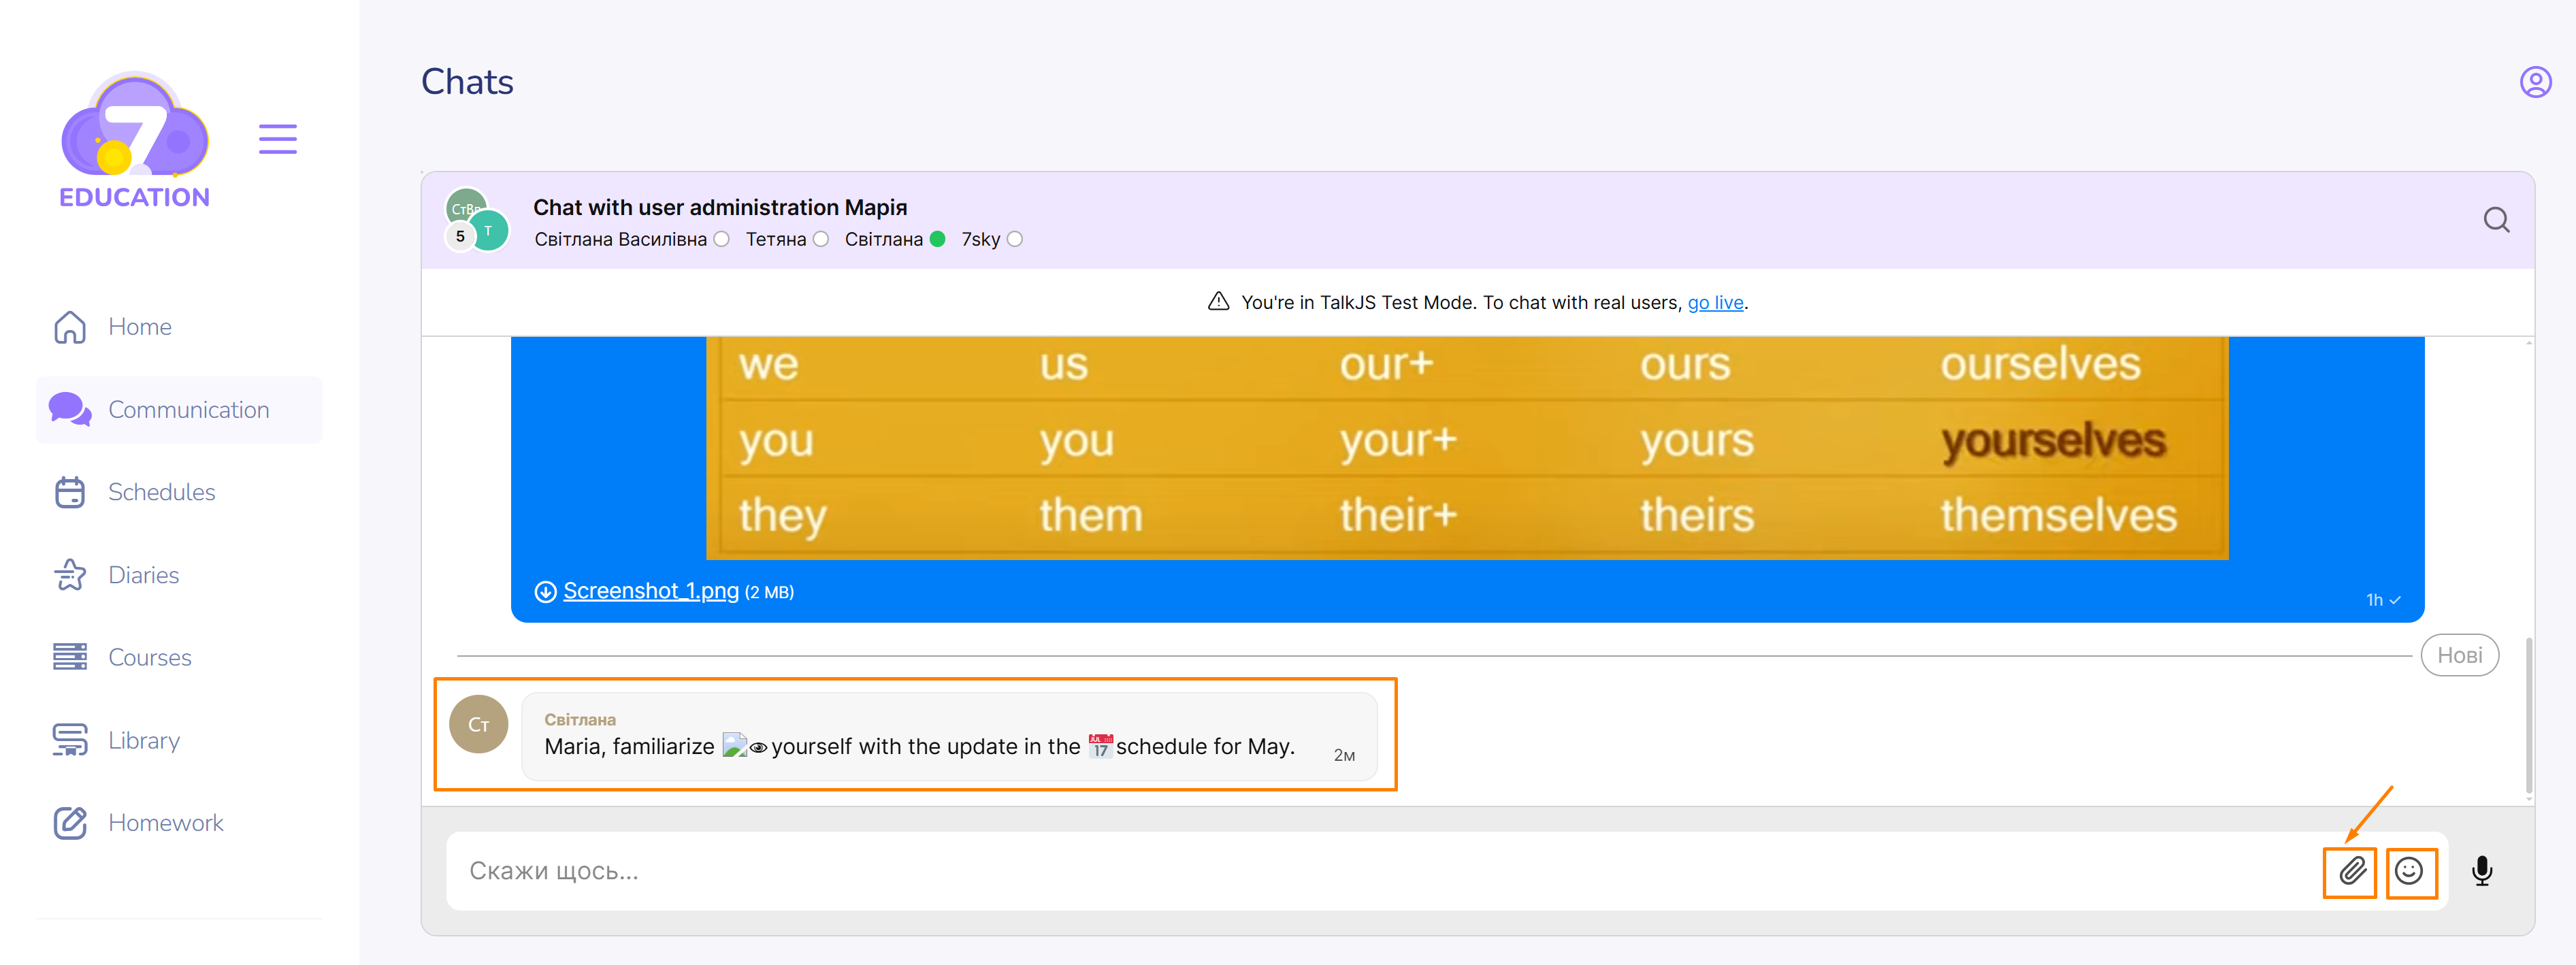Open the emoji picker smiley icon
The width and height of the screenshot is (2576, 965).
point(2409,871)
